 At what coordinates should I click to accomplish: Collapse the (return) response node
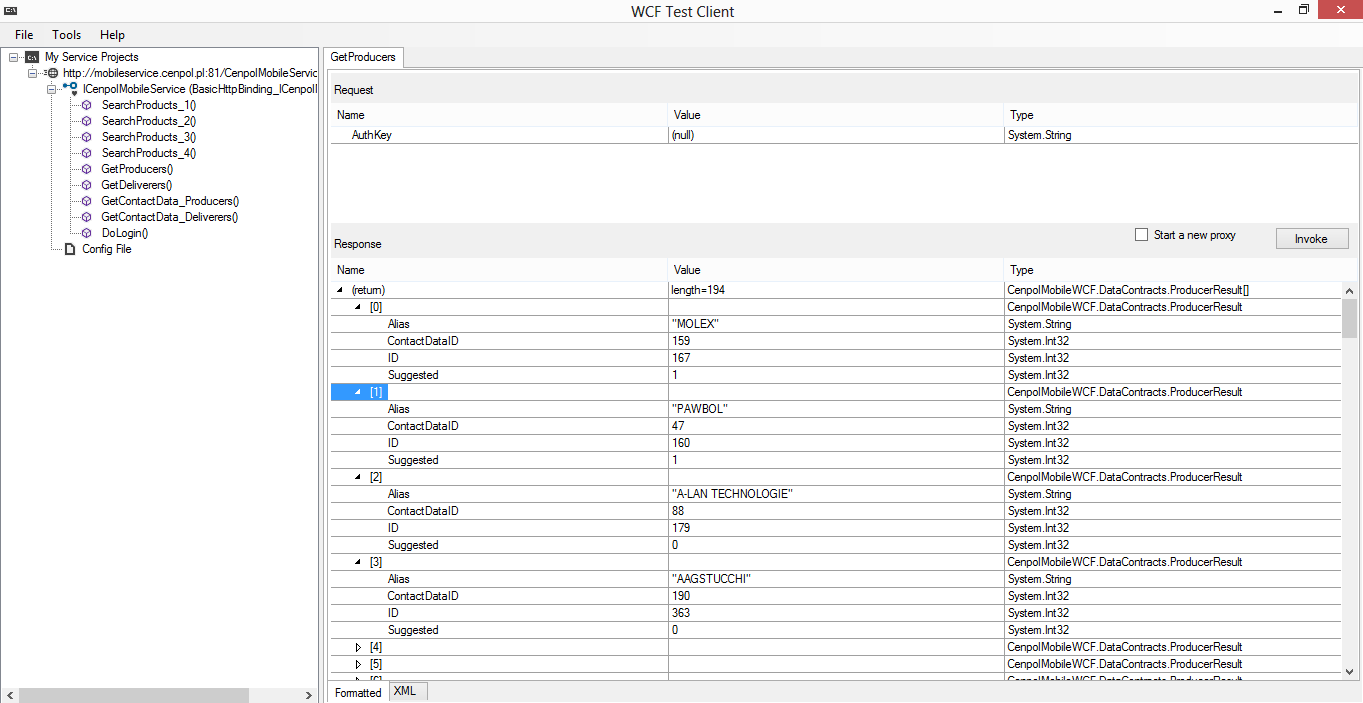(341, 290)
